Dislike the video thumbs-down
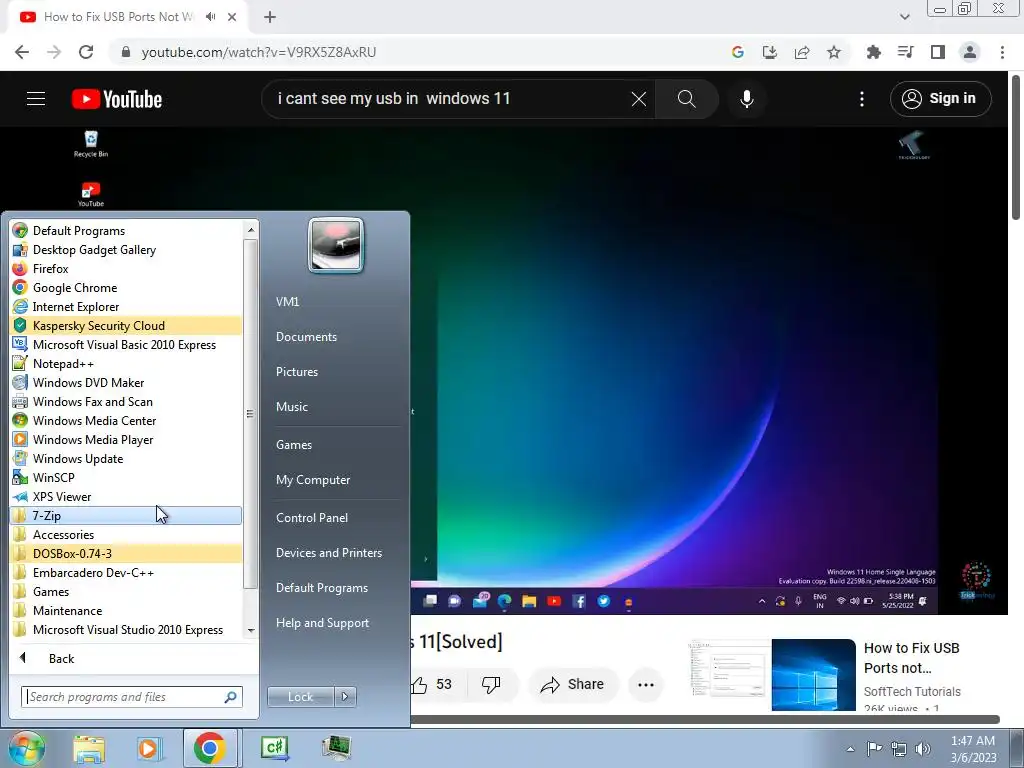1024x768 pixels. pyautogui.click(x=491, y=684)
